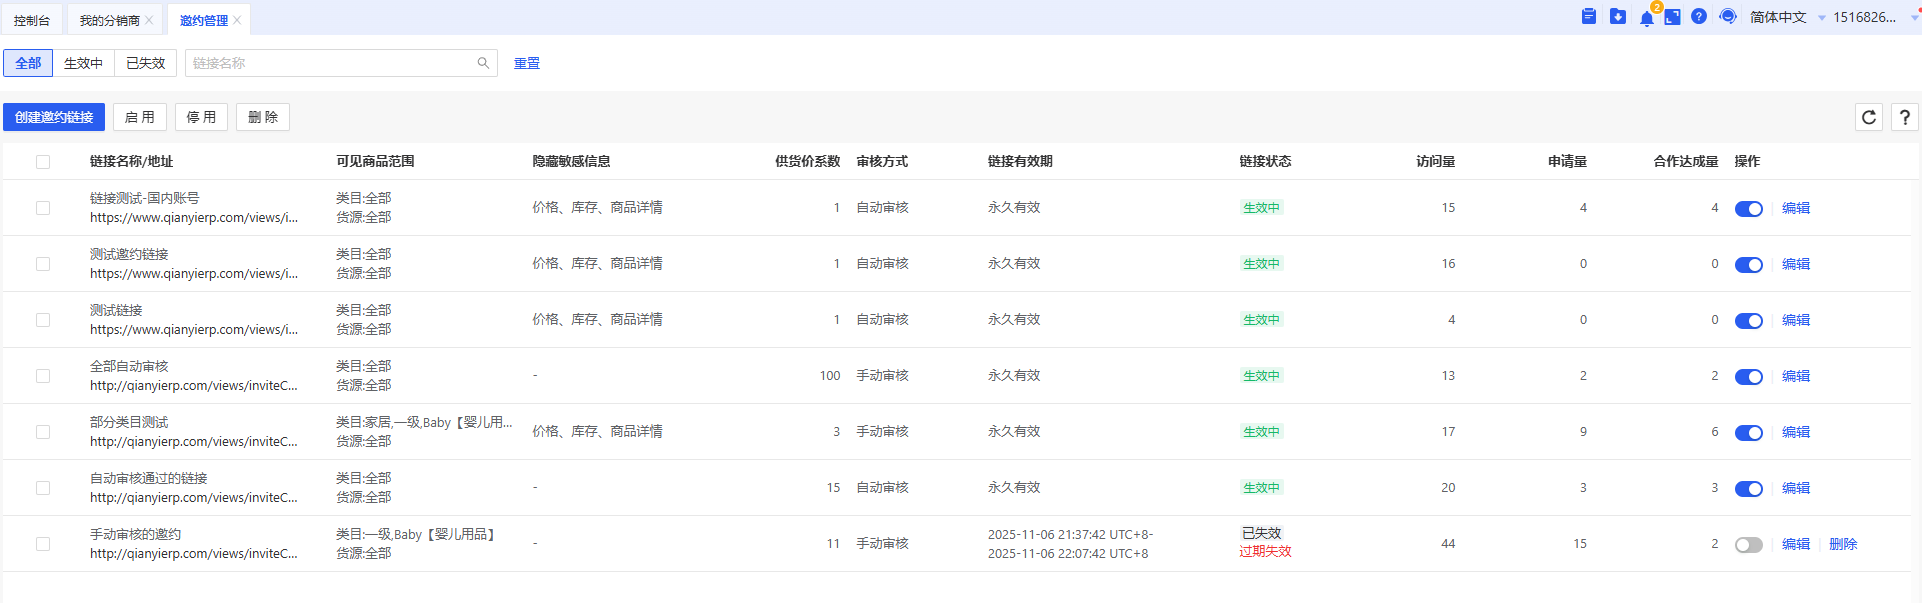
Task: Click the 停用 button
Action: pyautogui.click(x=201, y=117)
